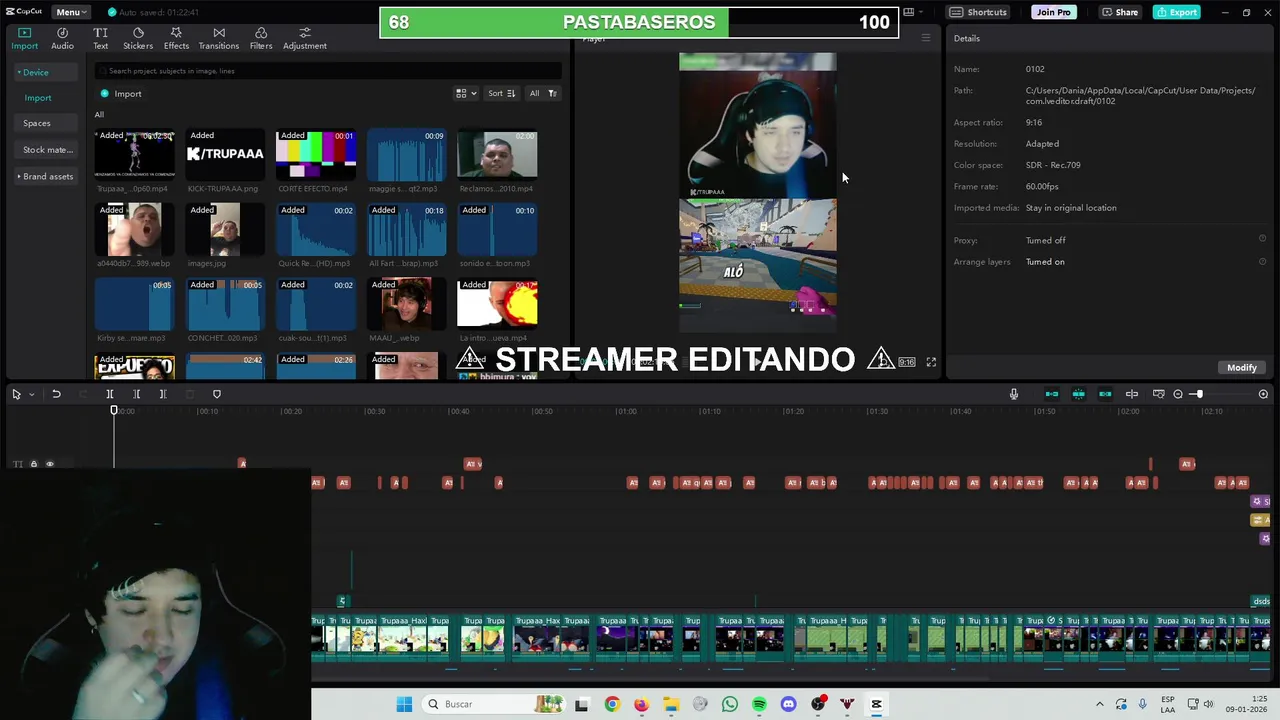The width and height of the screenshot is (1280, 720).
Task: Open the Filters panel
Action: click(x=261, y=38)
